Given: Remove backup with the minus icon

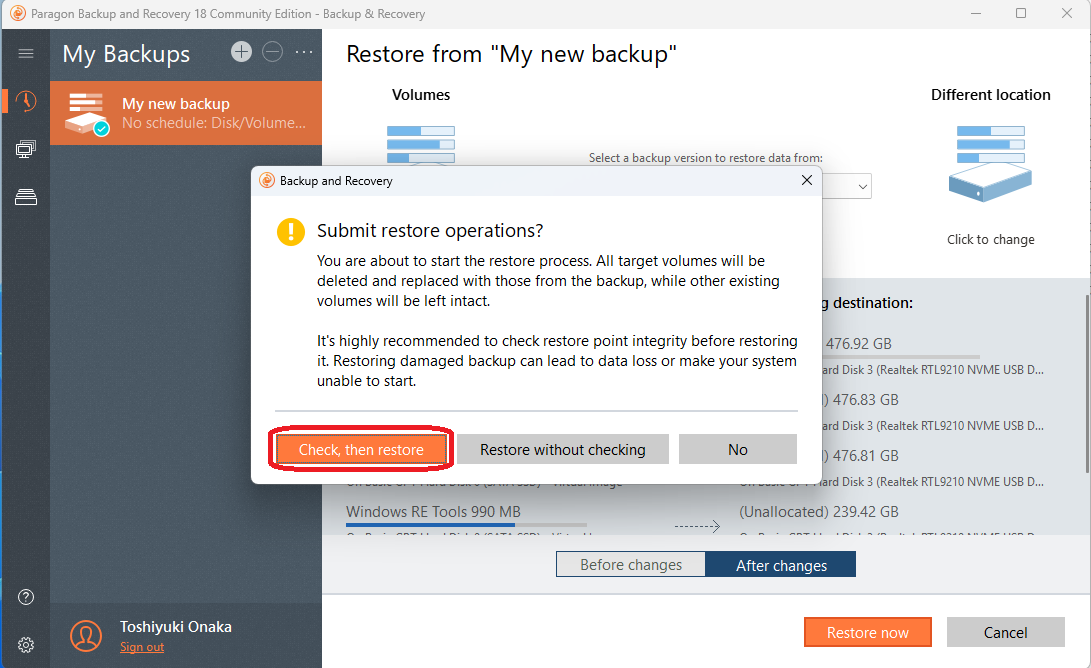Looking at the screenshot, I should pyautogui.click(x=273, y=51).
